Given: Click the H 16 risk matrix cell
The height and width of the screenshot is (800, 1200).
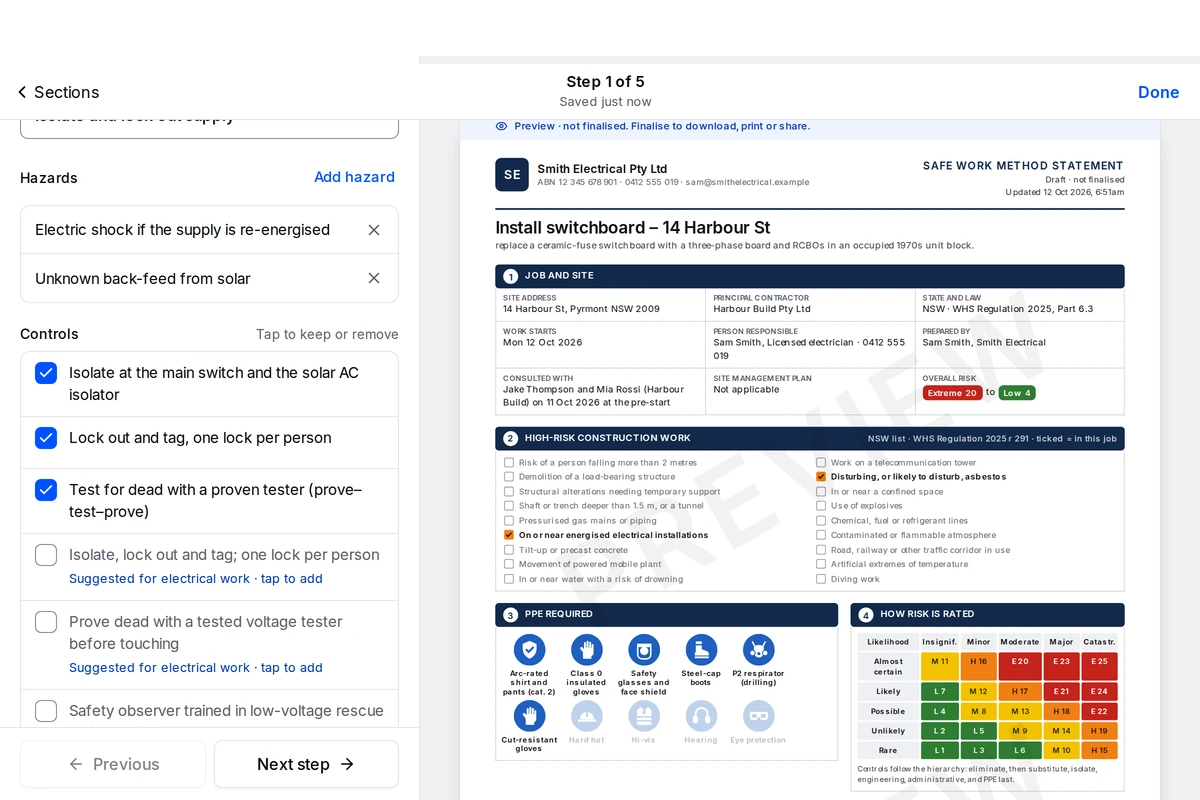Looking at the screenshot, I should pos(978,666).
